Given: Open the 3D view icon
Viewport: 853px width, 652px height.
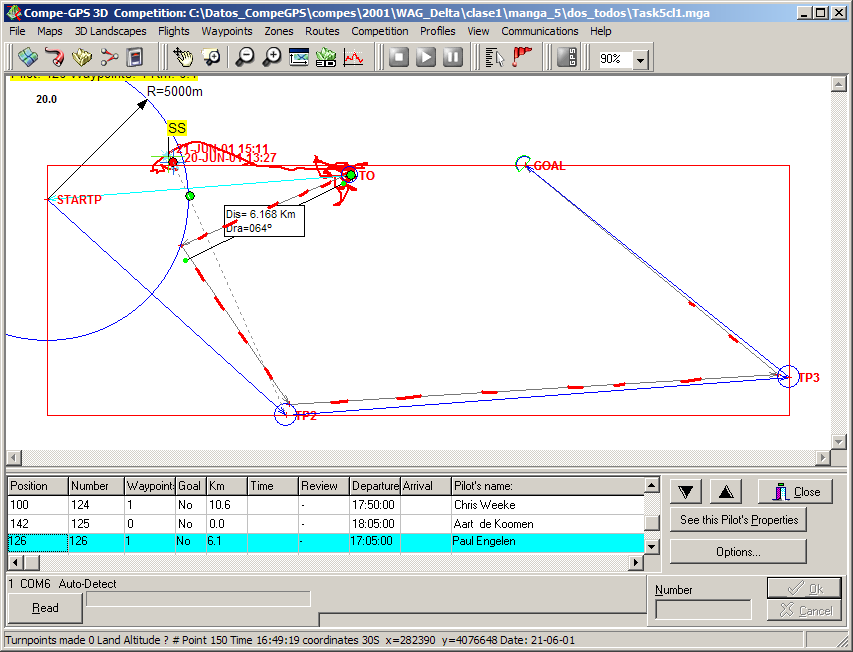Looking at the screenshot, I should pyautogui.click(x=326, y=57).
